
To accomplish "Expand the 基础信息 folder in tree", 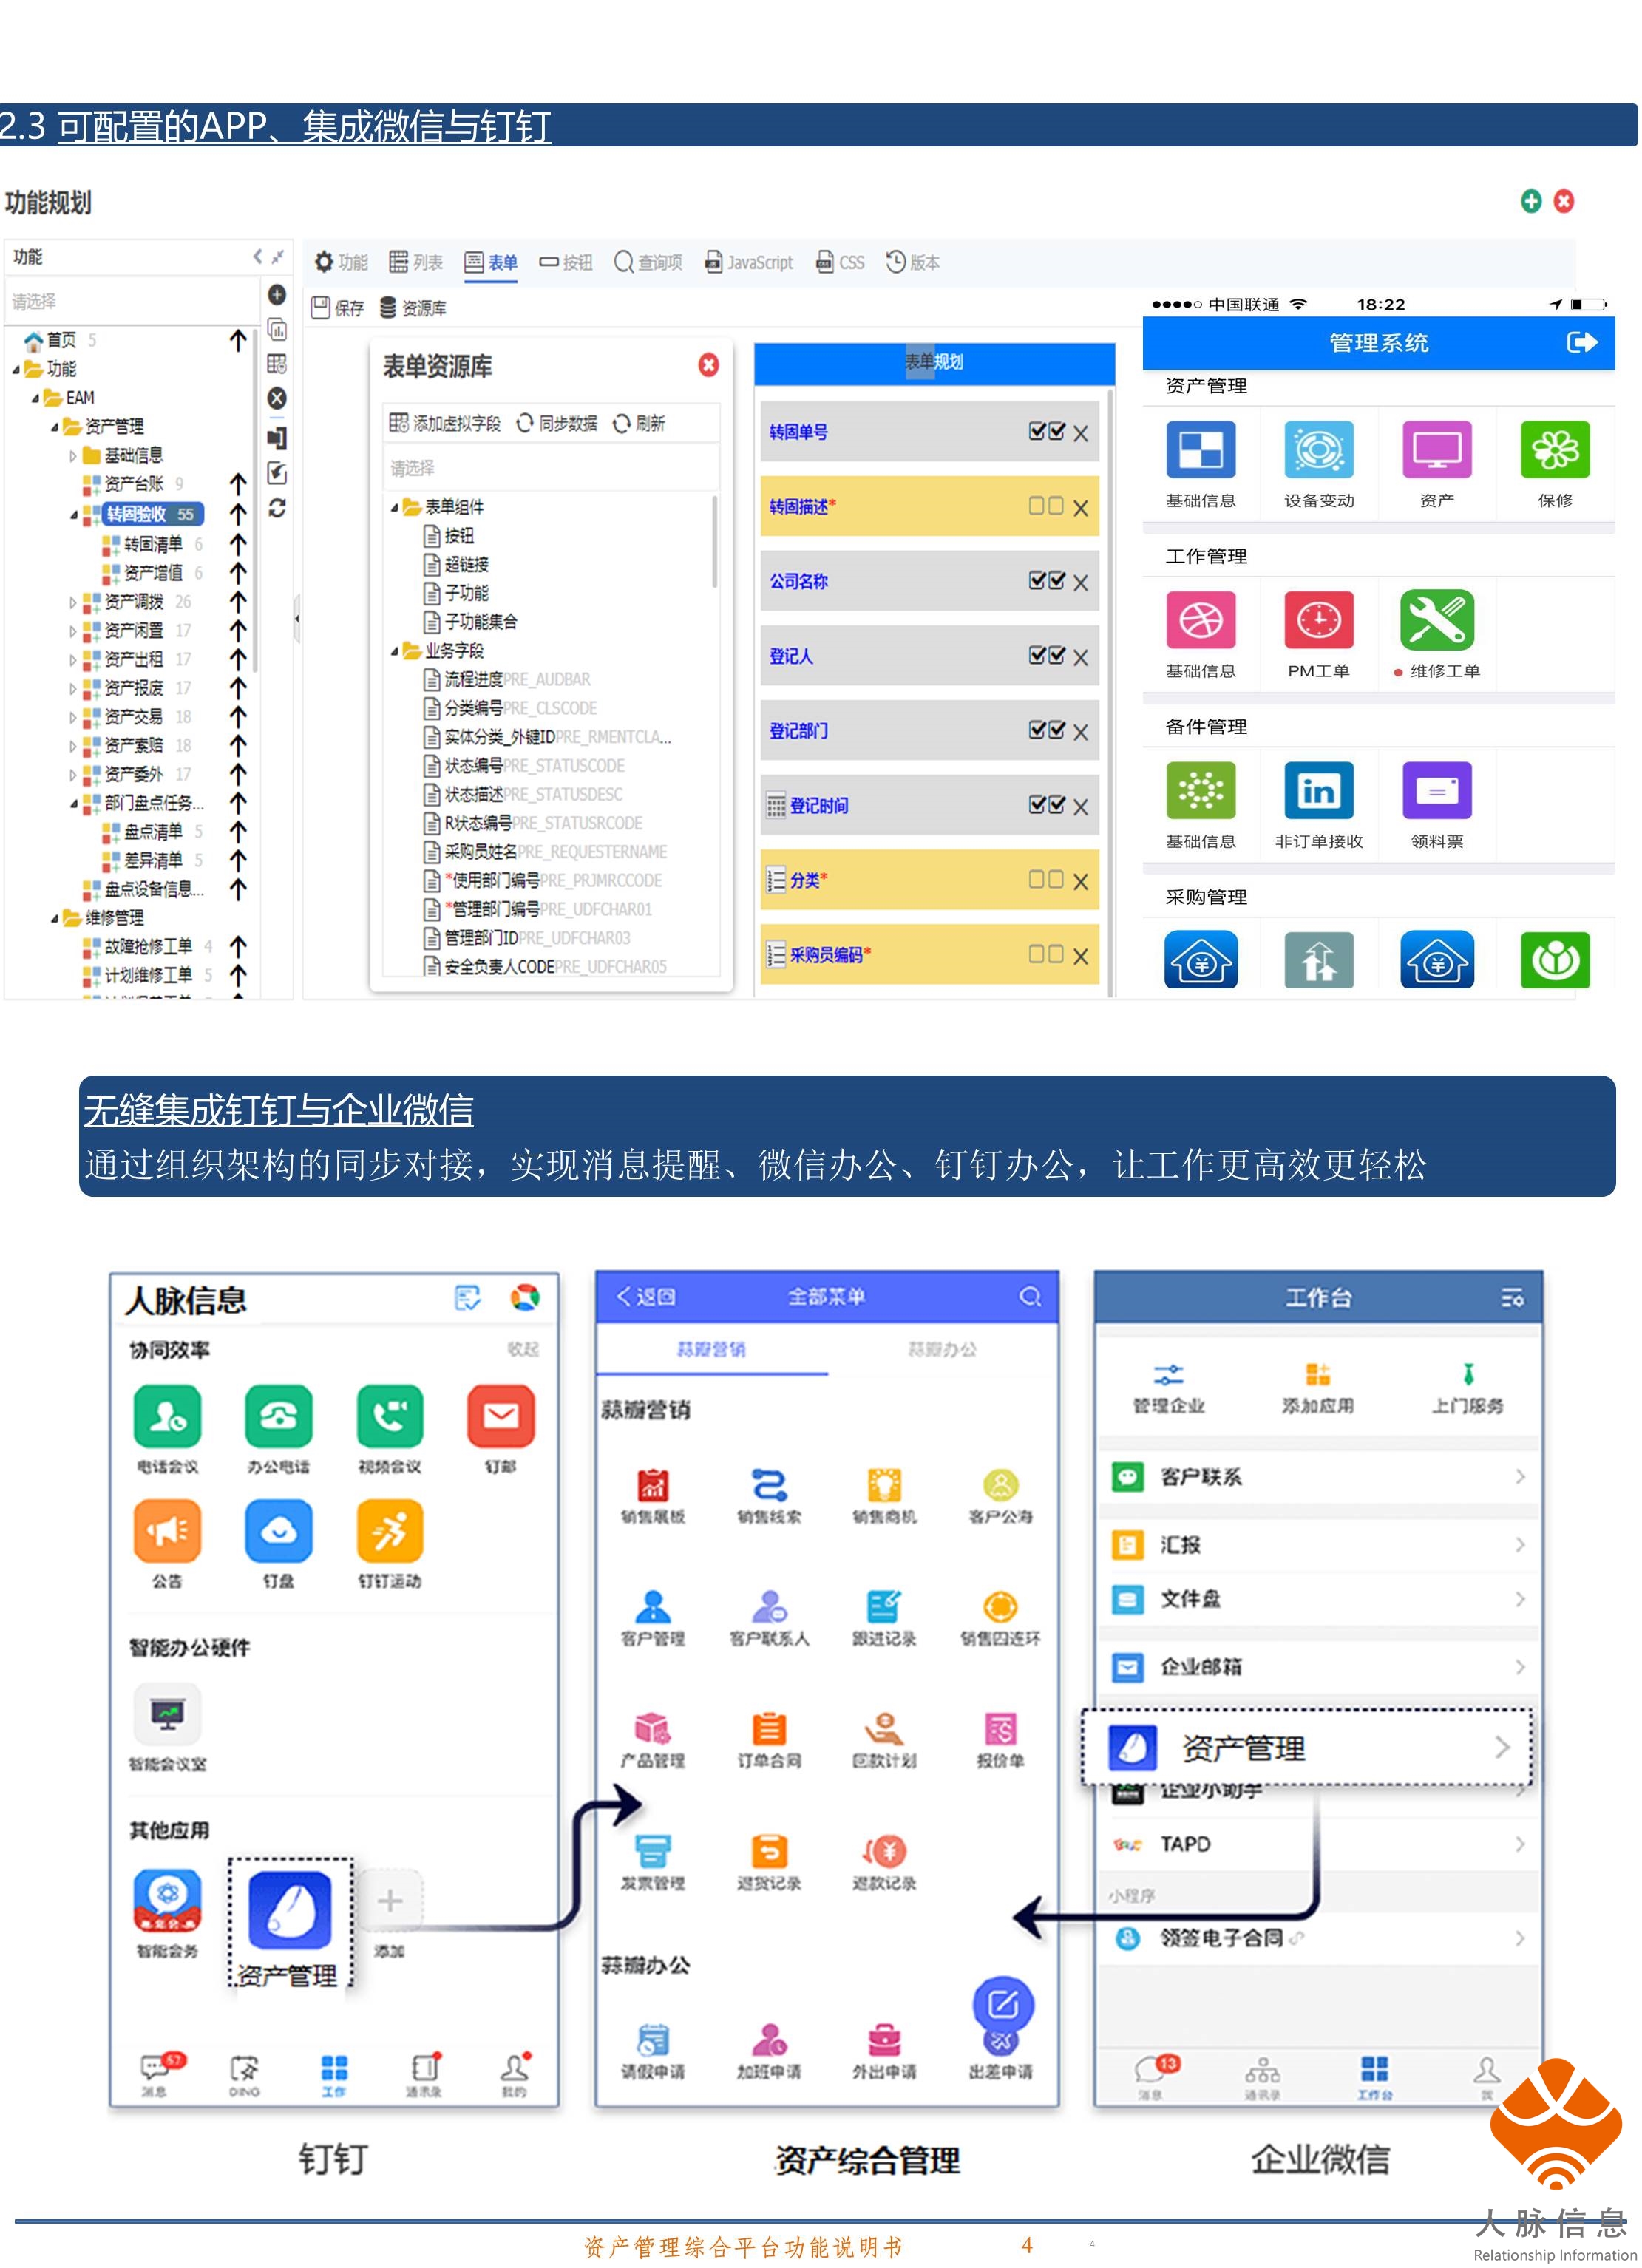I will click(73, 456).
